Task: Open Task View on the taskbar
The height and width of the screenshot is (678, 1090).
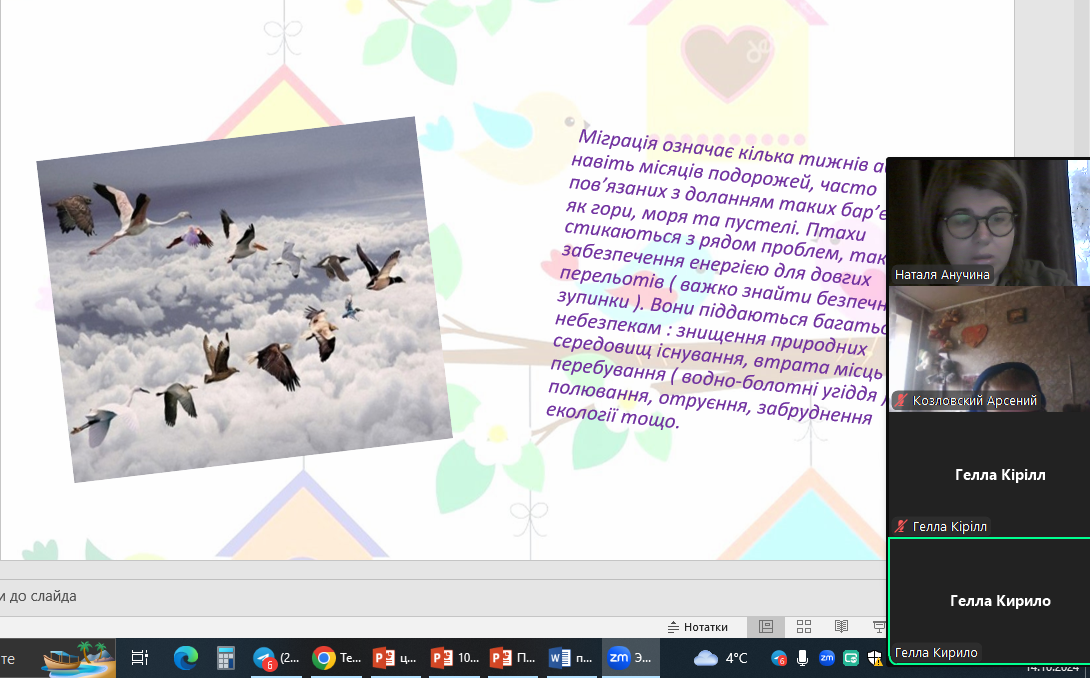Action: [140, 657]
